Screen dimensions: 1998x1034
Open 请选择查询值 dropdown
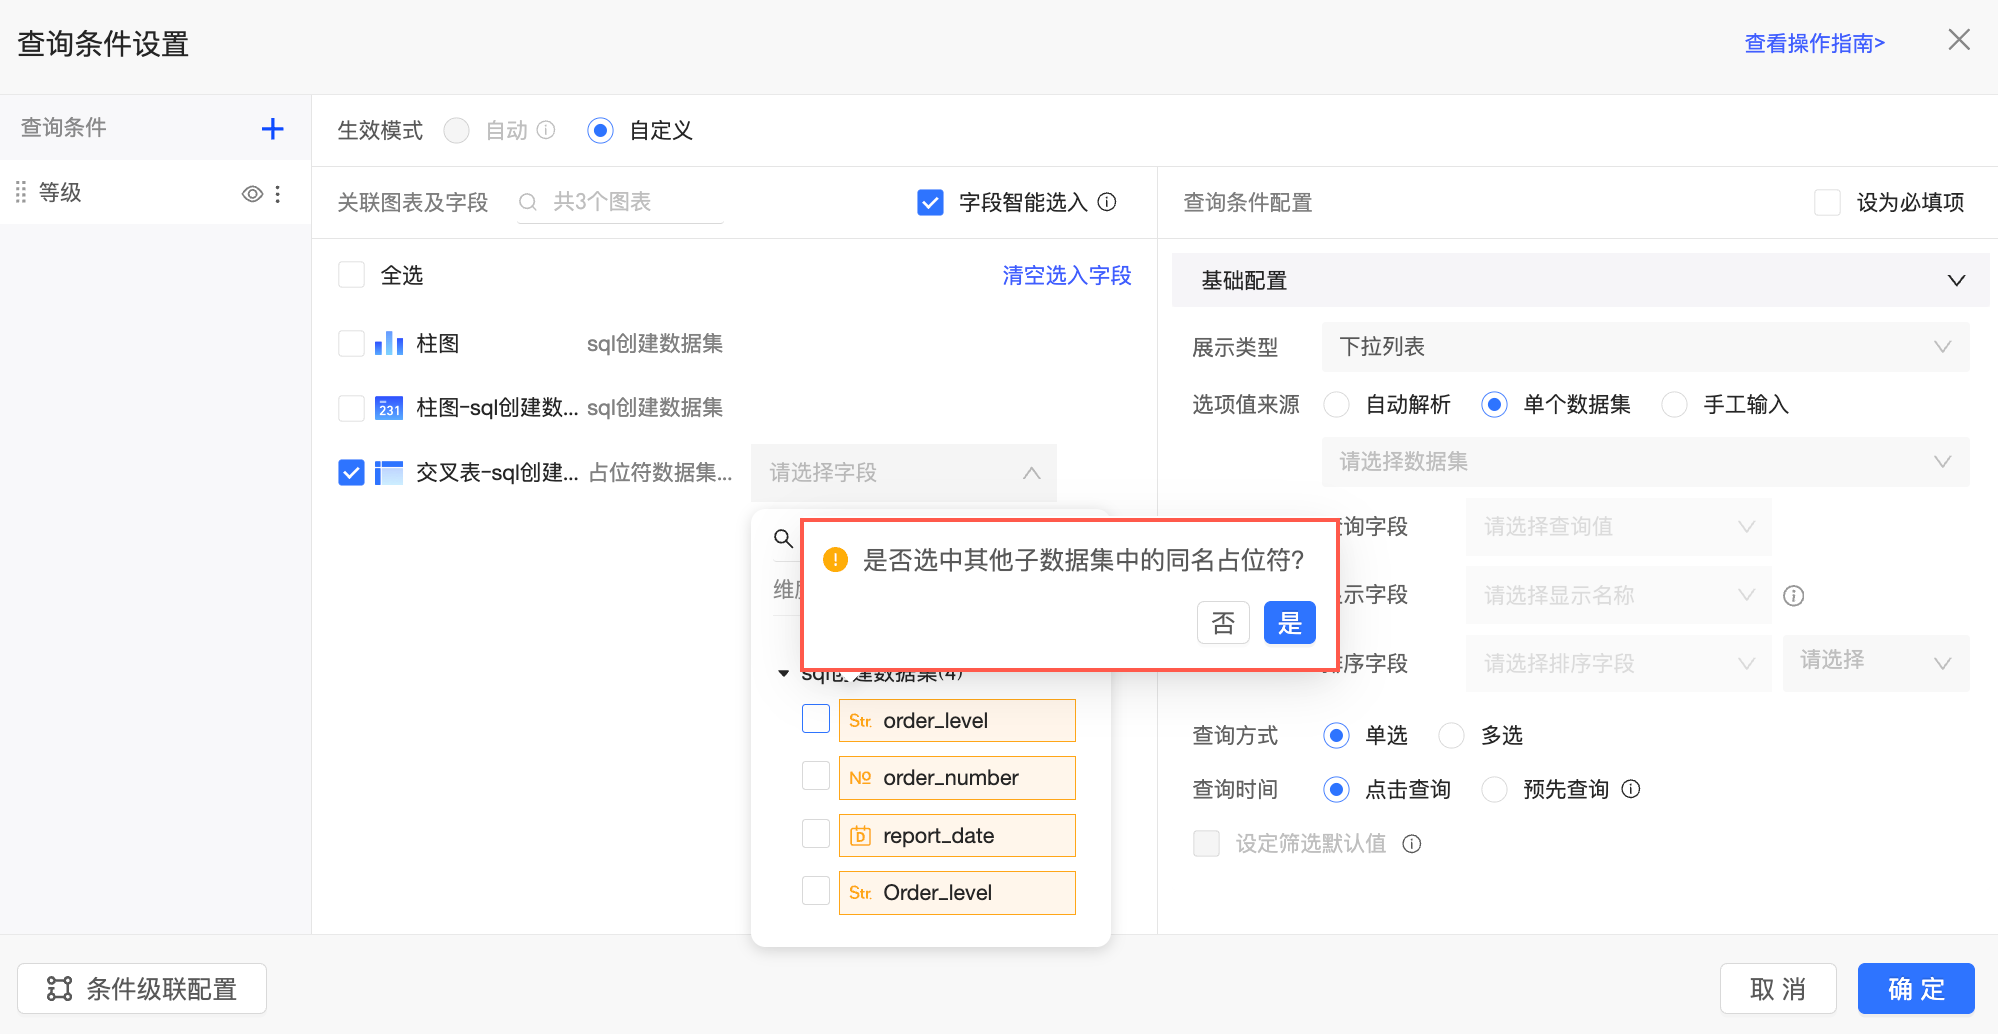(1618, 527)
